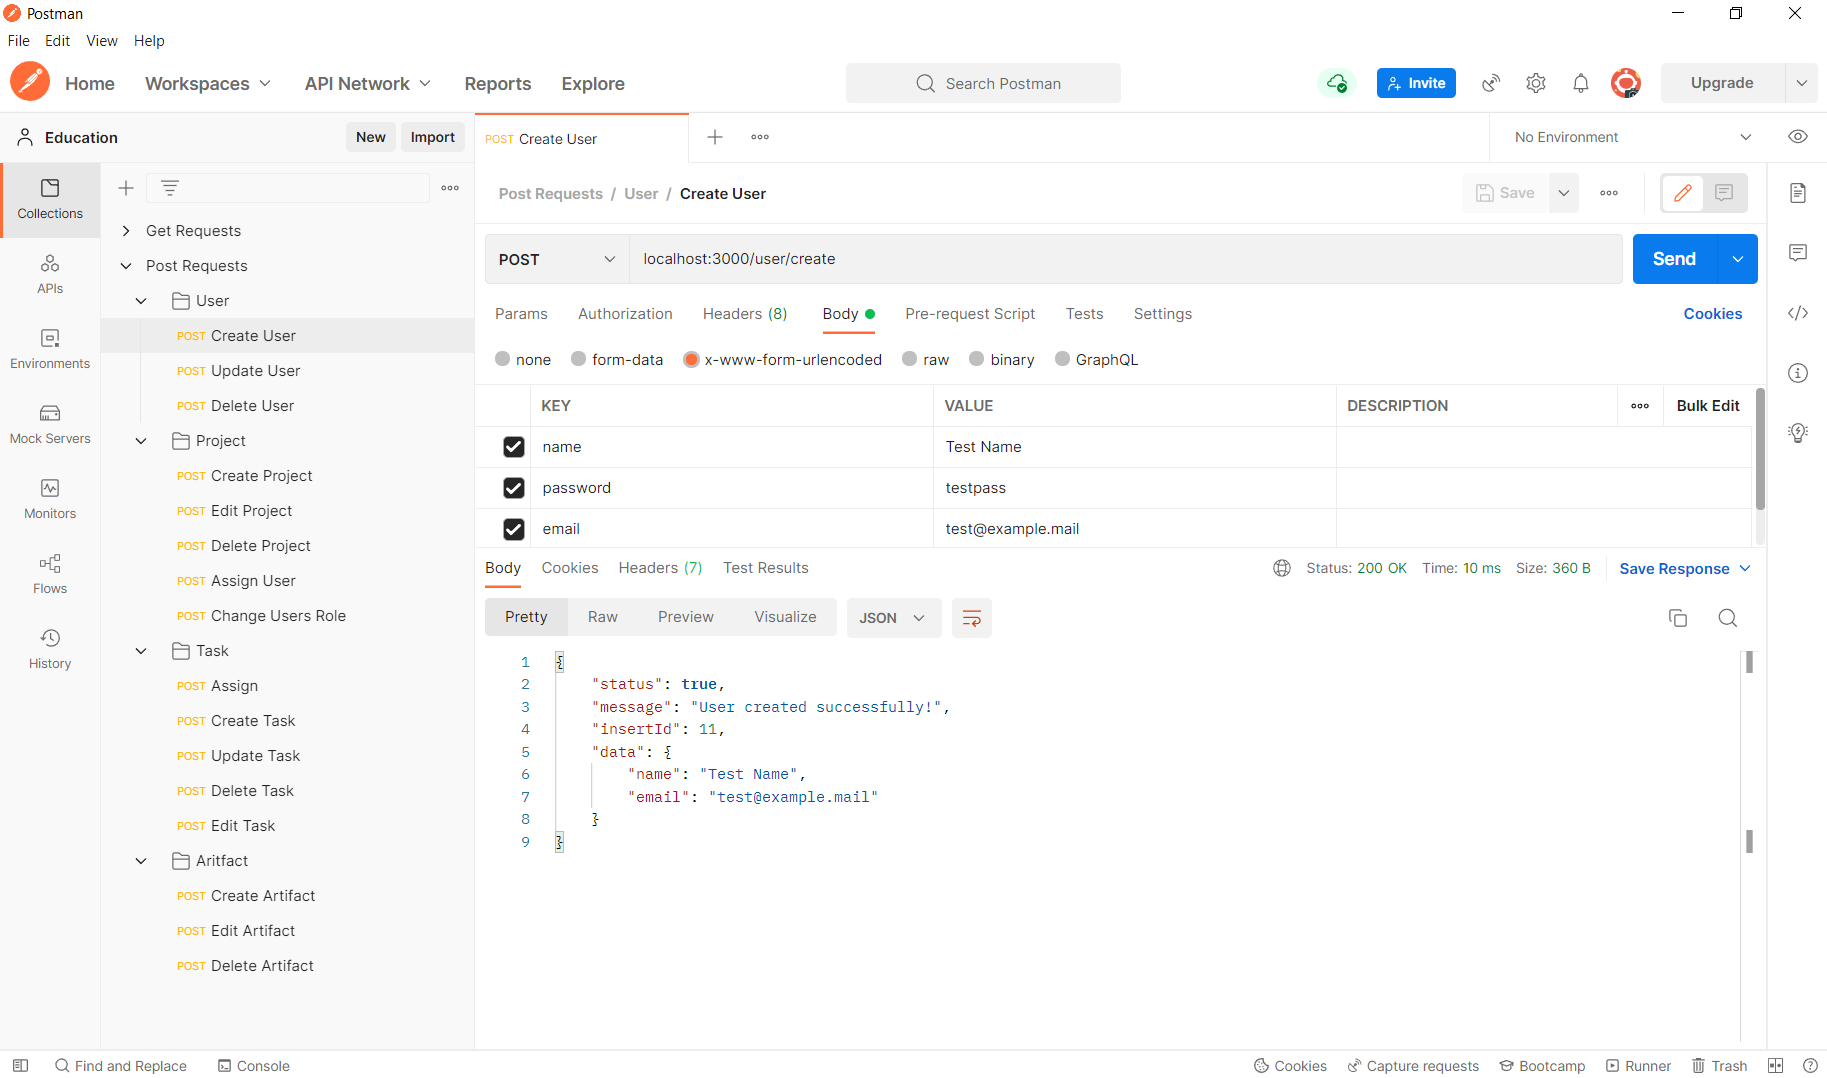Screen dimensions: 1827x1078
Task: Open Capture requests tool
Action: point(1413,1065)
